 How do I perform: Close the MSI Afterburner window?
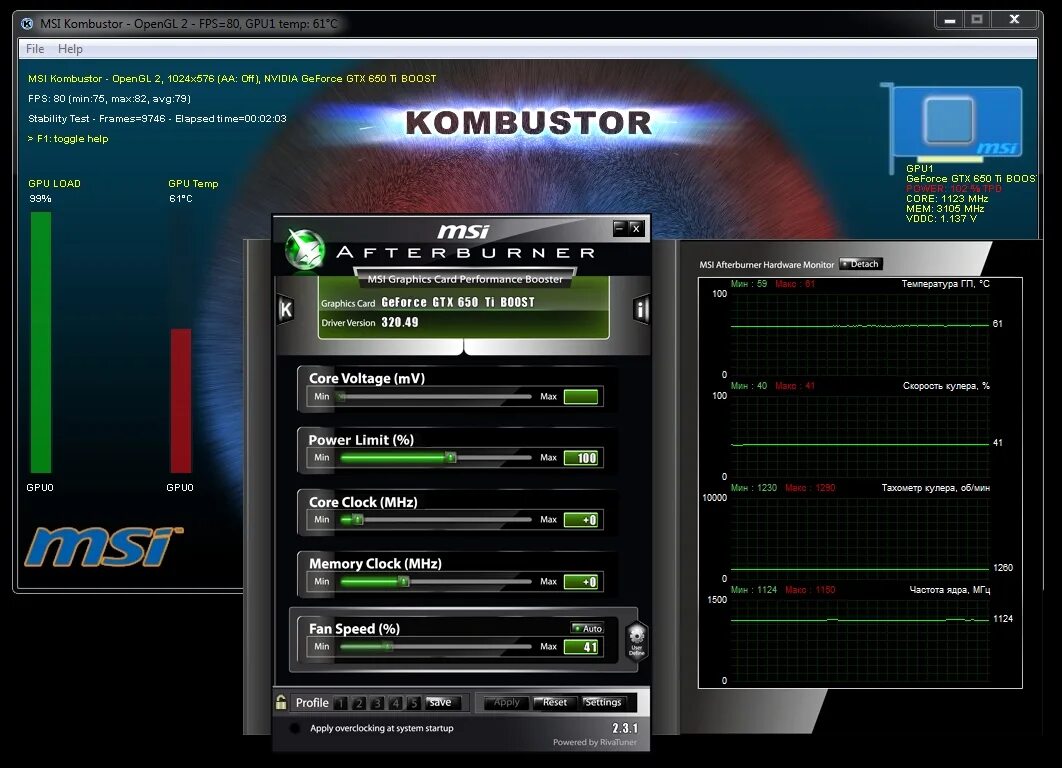[x=635, y=228]
